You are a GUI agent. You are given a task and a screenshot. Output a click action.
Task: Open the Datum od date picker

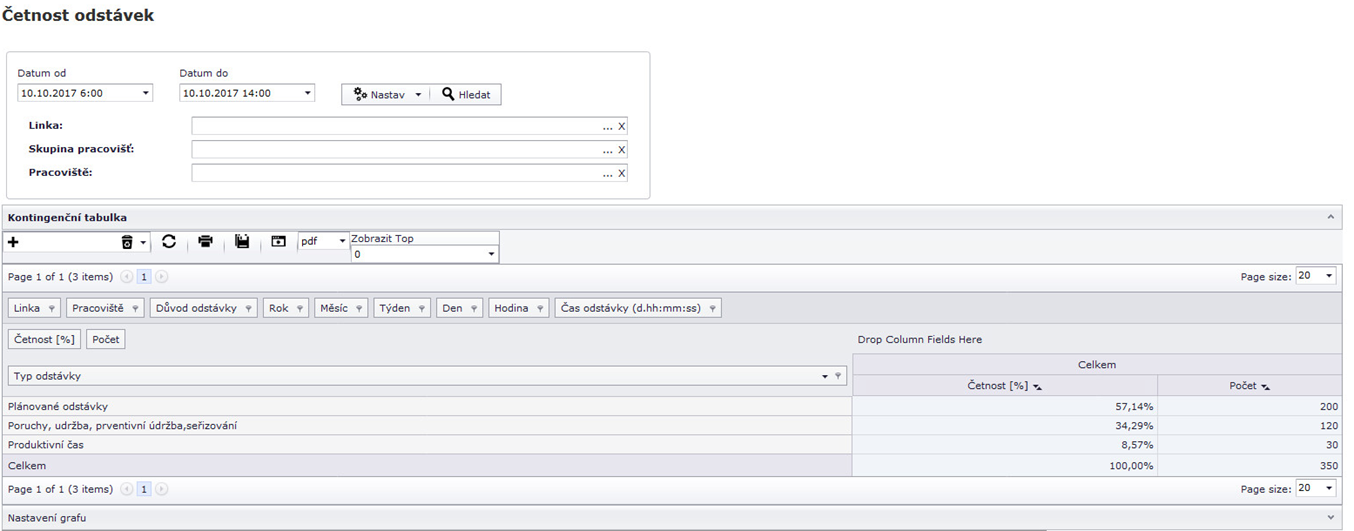146,93
